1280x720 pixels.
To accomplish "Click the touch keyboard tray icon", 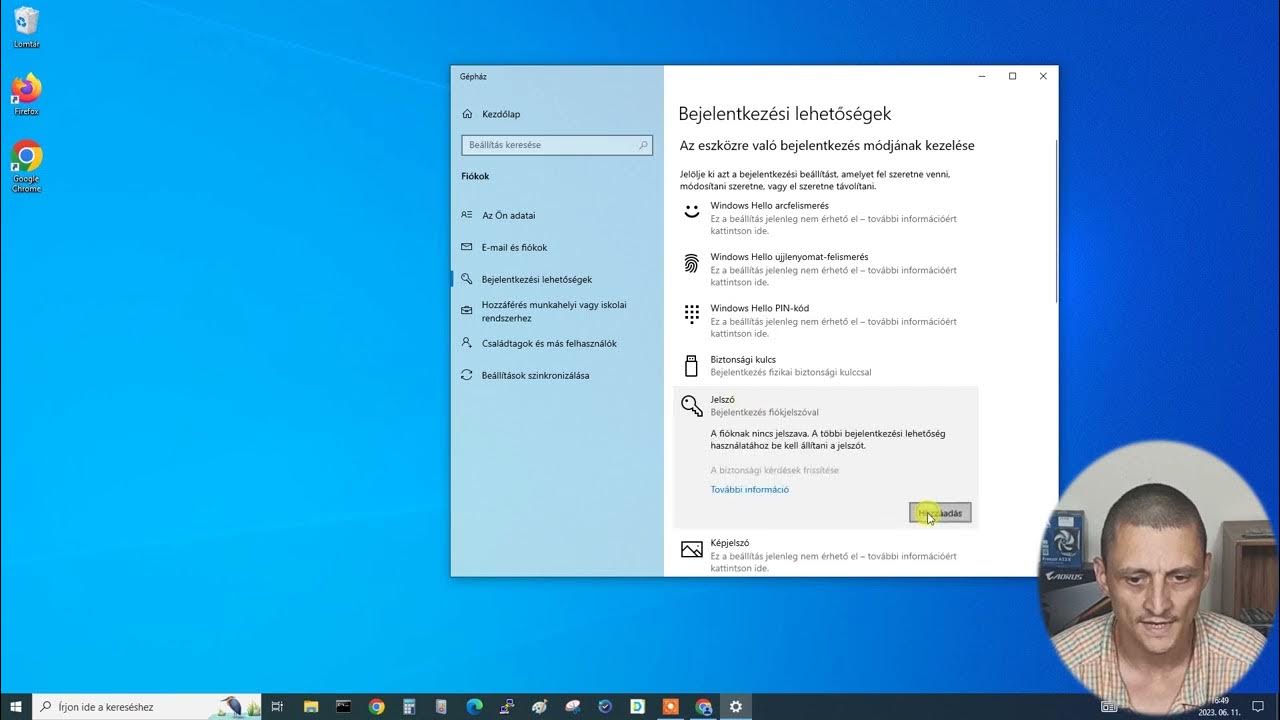I will pos(1109,706).
